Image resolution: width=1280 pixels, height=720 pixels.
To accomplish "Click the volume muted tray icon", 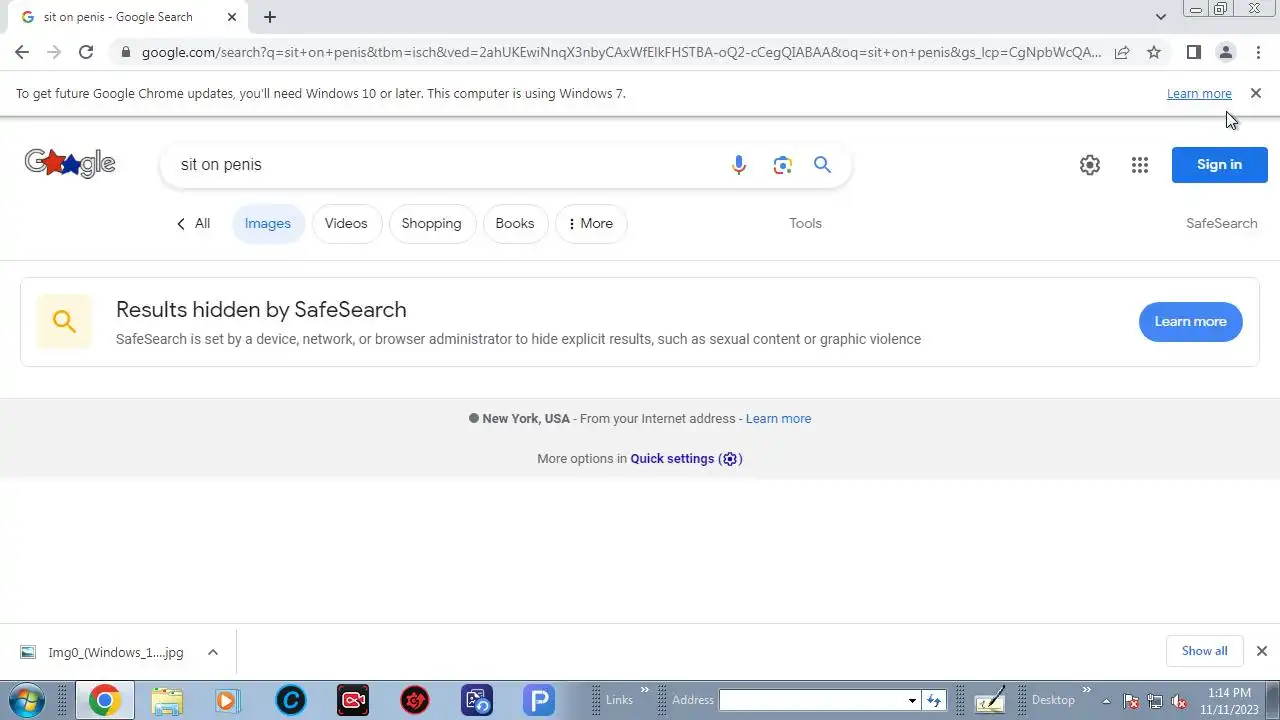I will click(x=1179, y=701).
